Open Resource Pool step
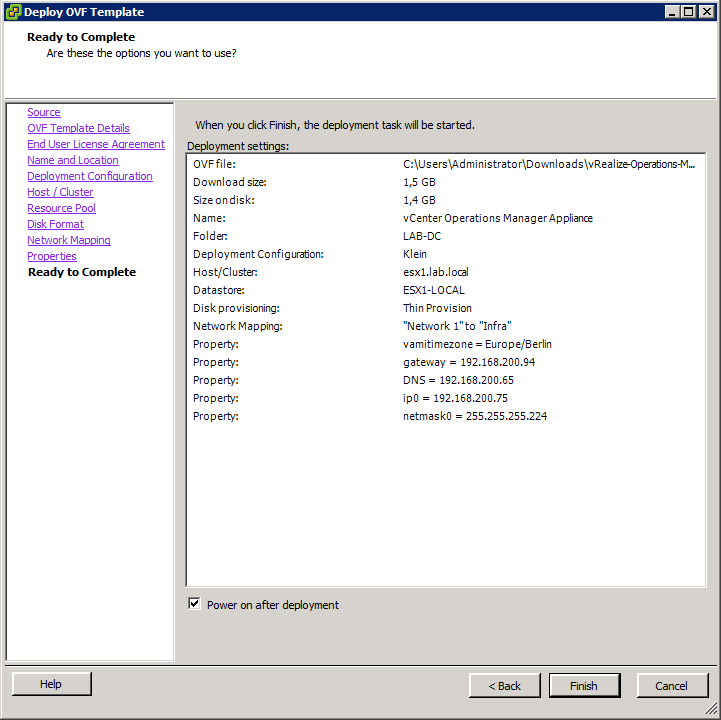Image resolution: width=721 pixels, height=720 pixels. click(61, 208)
